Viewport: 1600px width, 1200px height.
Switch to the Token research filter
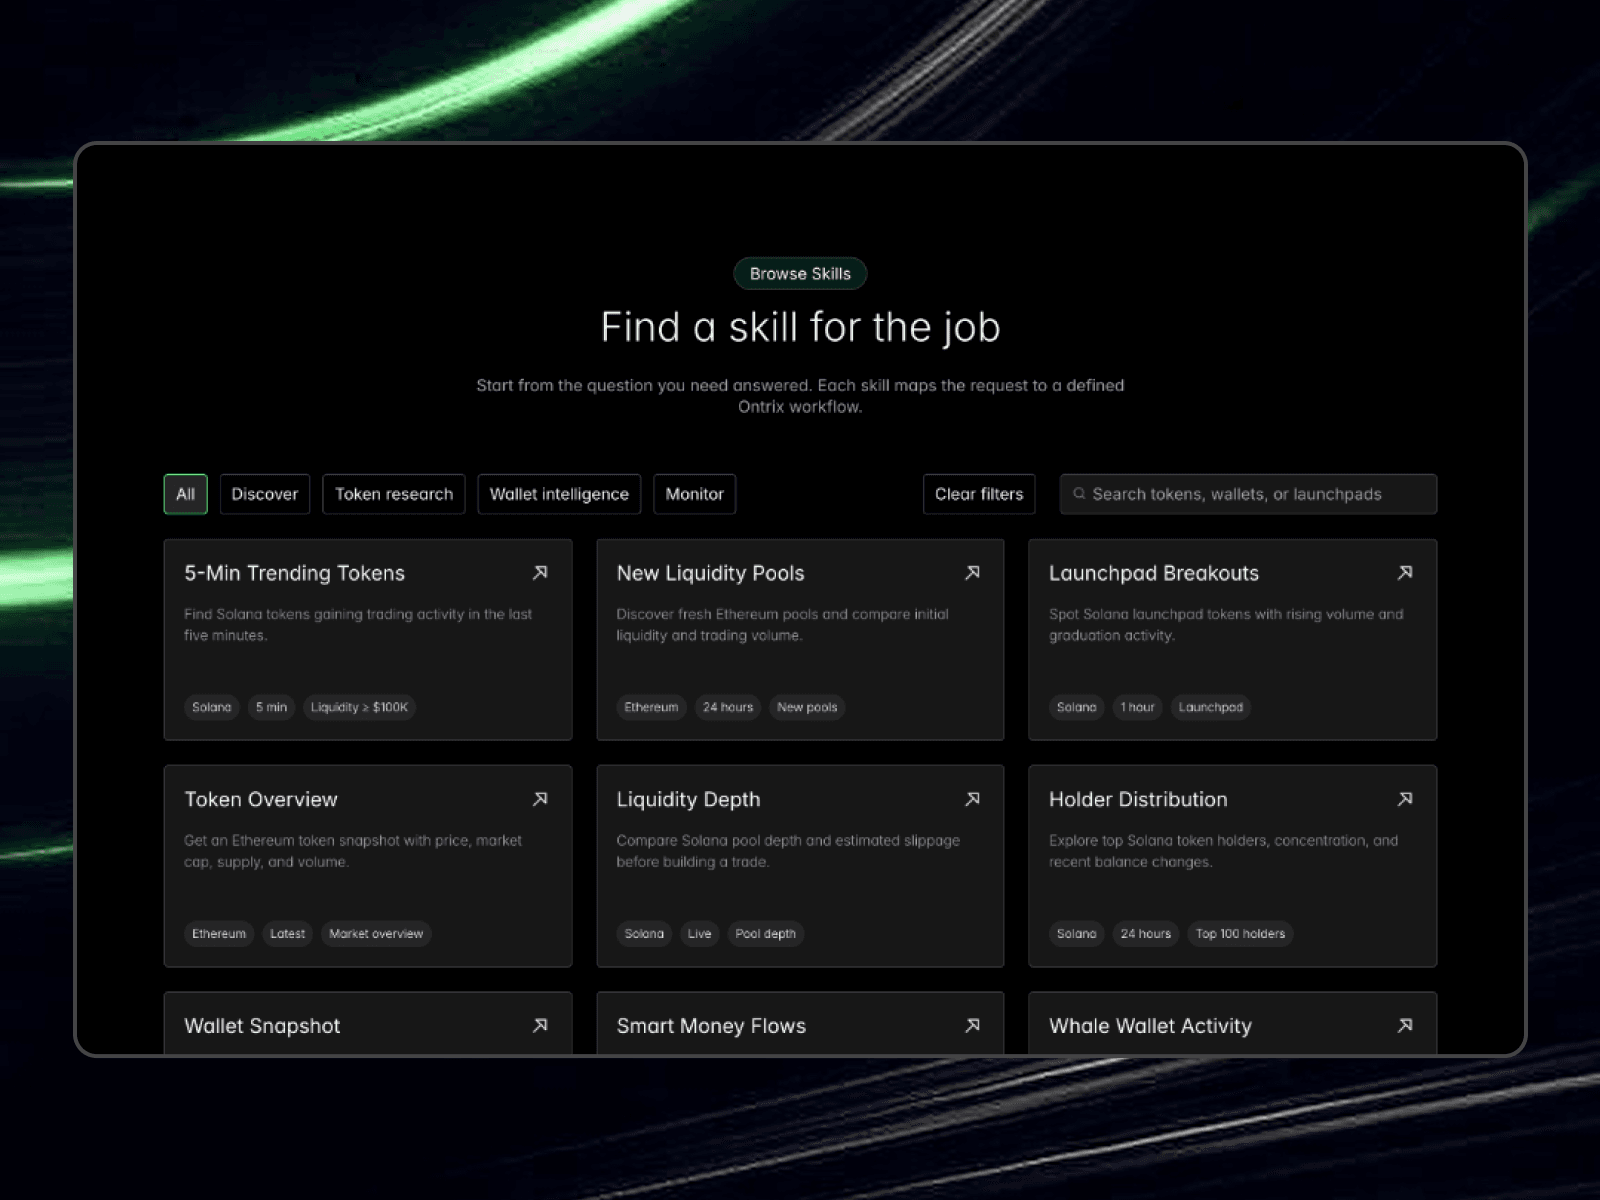coord(394,494)
